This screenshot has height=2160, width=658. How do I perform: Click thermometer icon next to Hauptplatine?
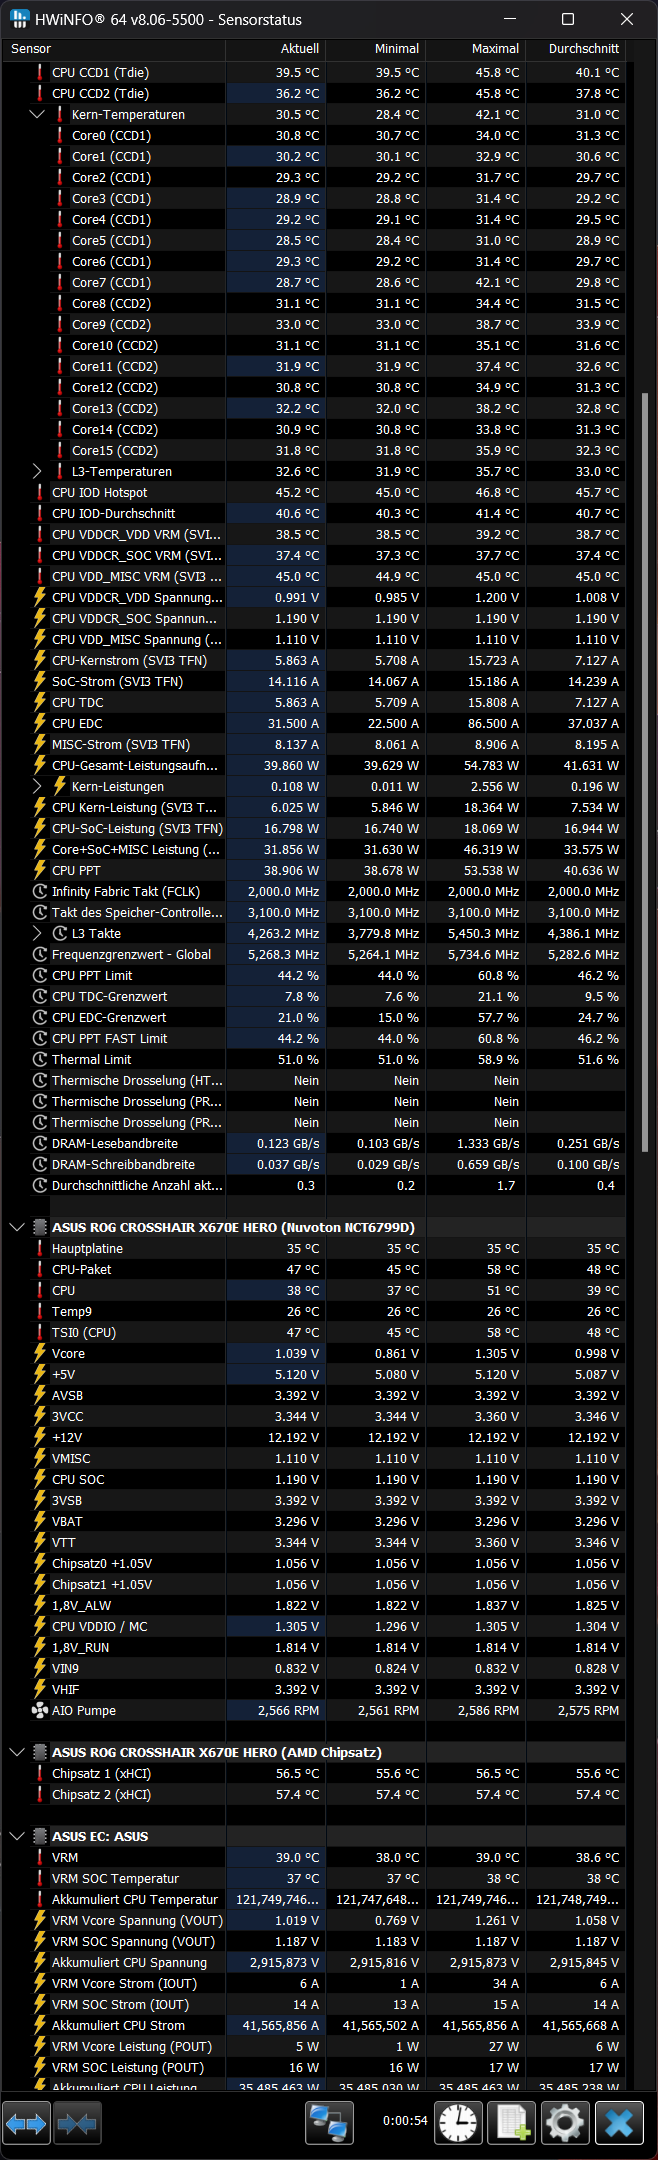pos(40,1248)
